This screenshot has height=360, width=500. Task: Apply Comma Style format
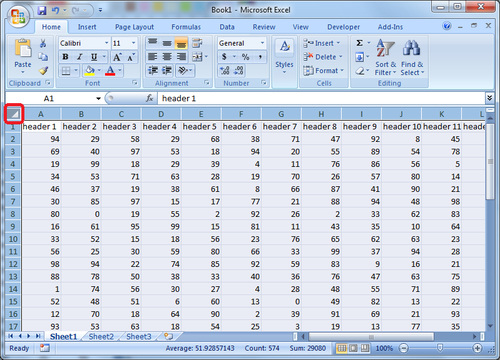260,57
